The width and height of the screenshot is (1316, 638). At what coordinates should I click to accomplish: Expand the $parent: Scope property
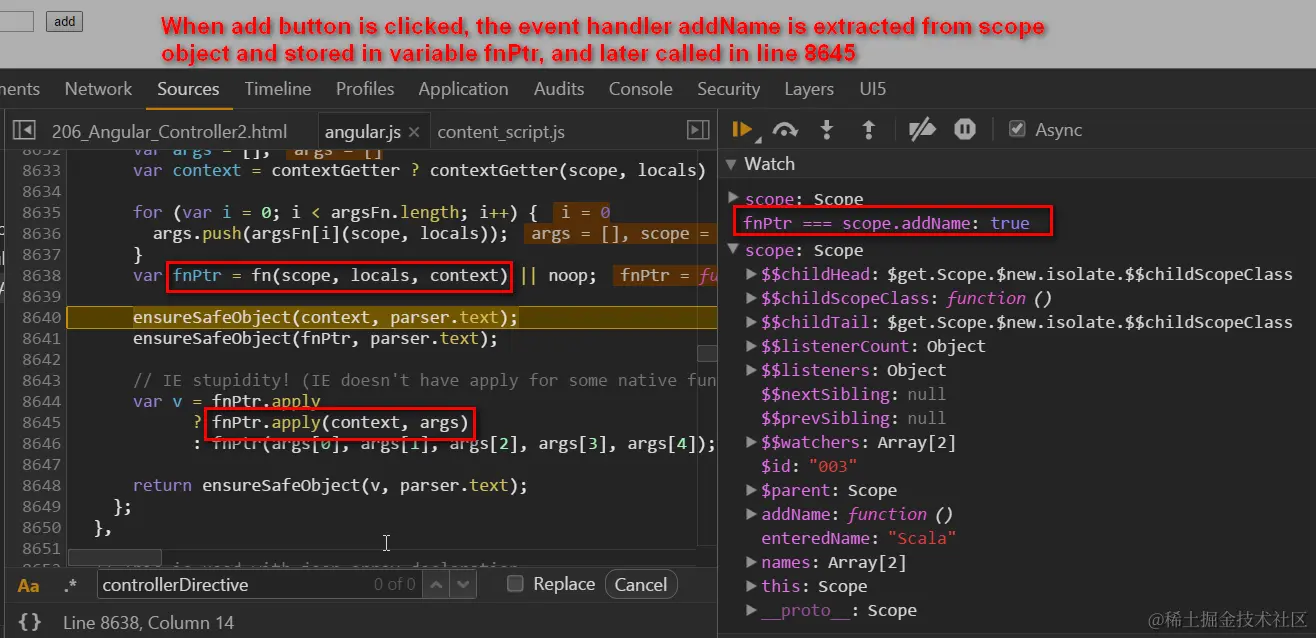pos(752,491)
